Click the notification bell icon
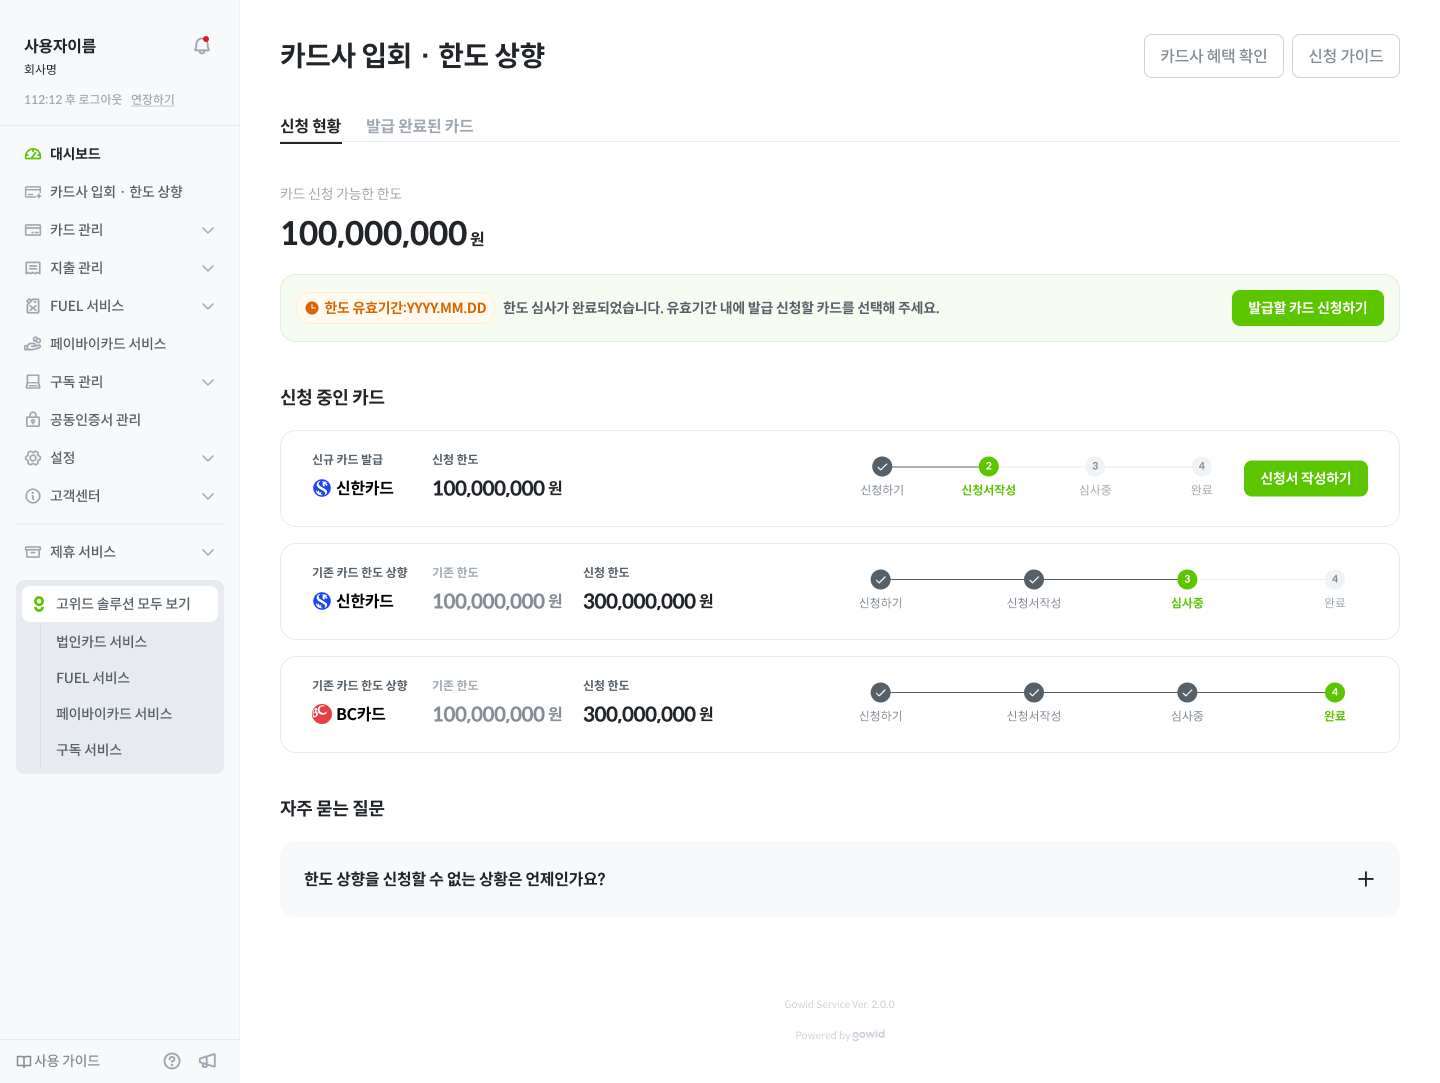This screenshot has height=1083, width=1440. pos(202,46)
